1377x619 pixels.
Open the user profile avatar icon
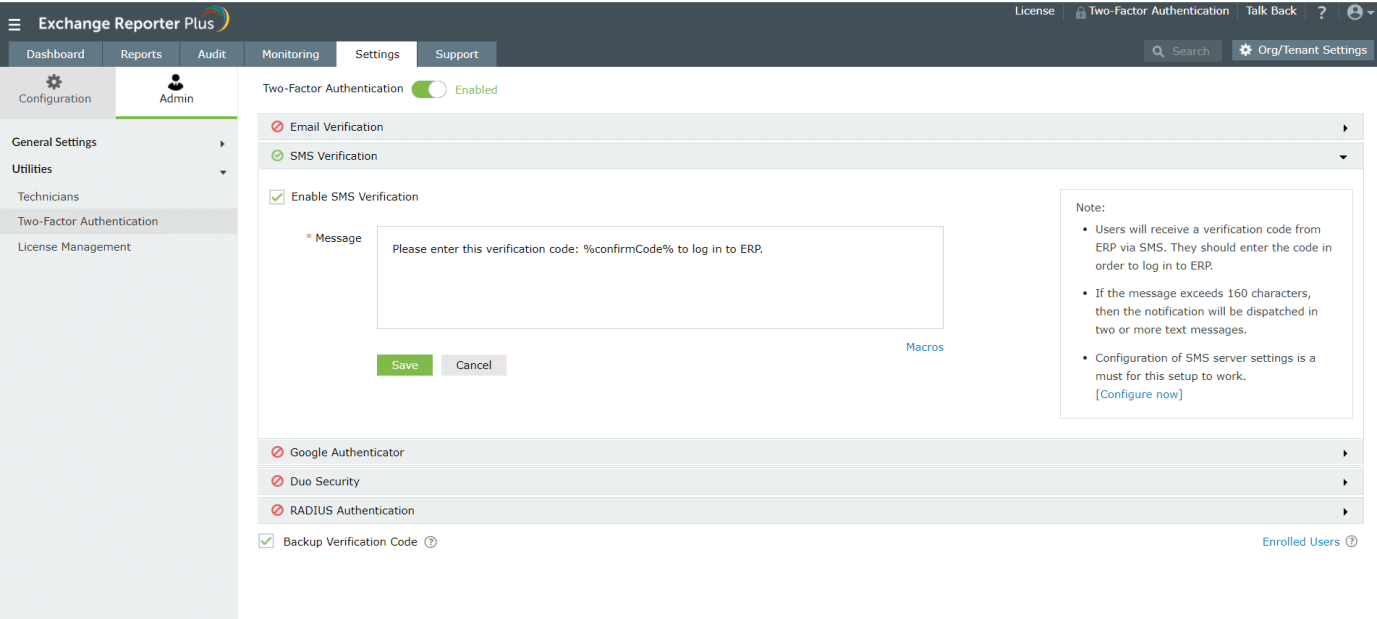(x=1355, y=12)
